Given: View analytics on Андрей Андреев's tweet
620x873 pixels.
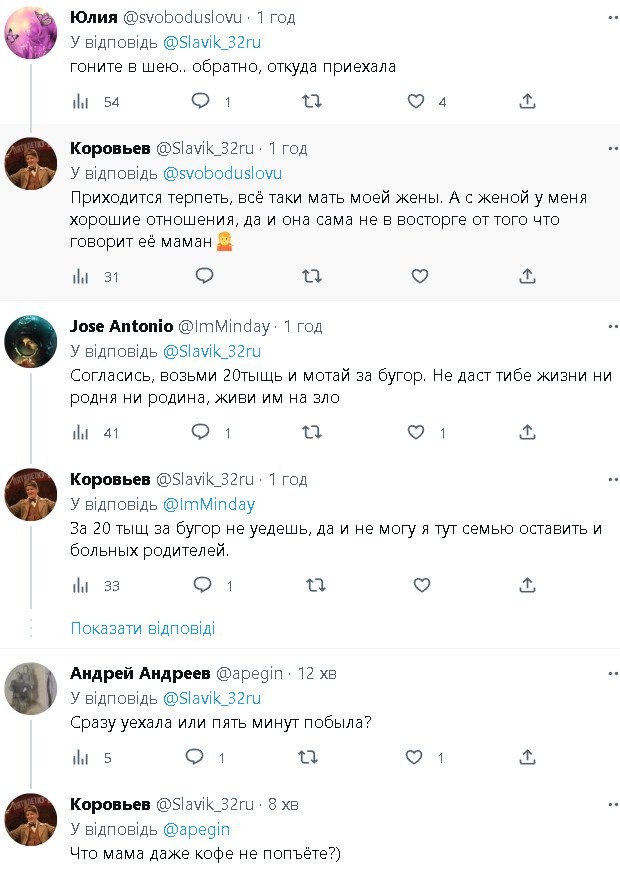Looking at the screenshot, I should (81, 758).
